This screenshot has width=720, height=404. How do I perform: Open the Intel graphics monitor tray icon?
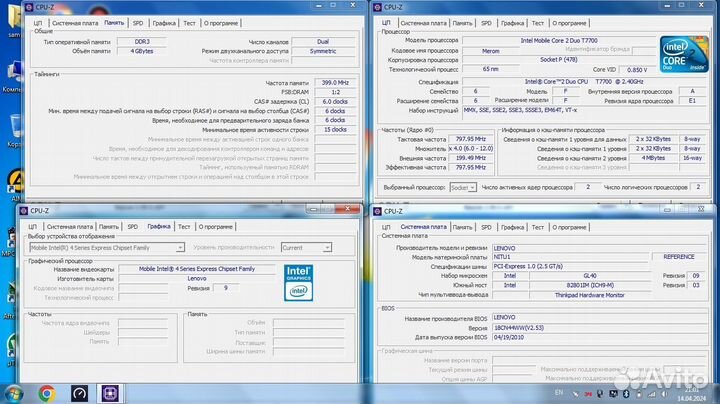click(613, 394)
